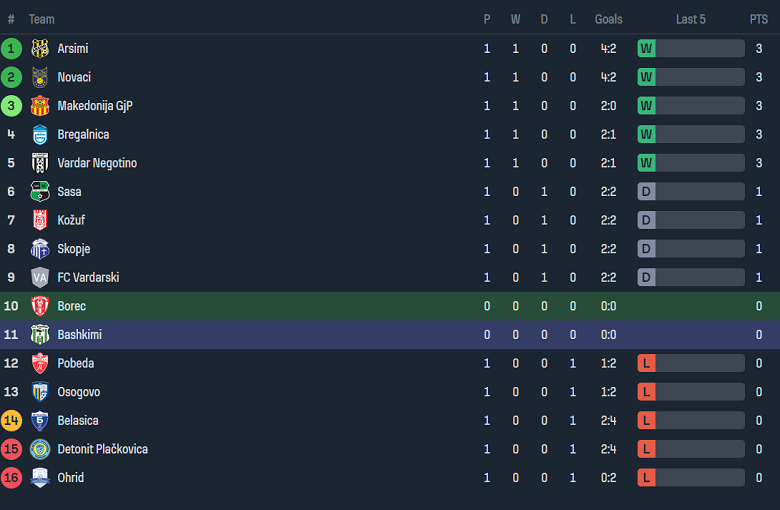780x510 pixels.
Task: Click the Ohrid club crest
Action: click(40, 478)
